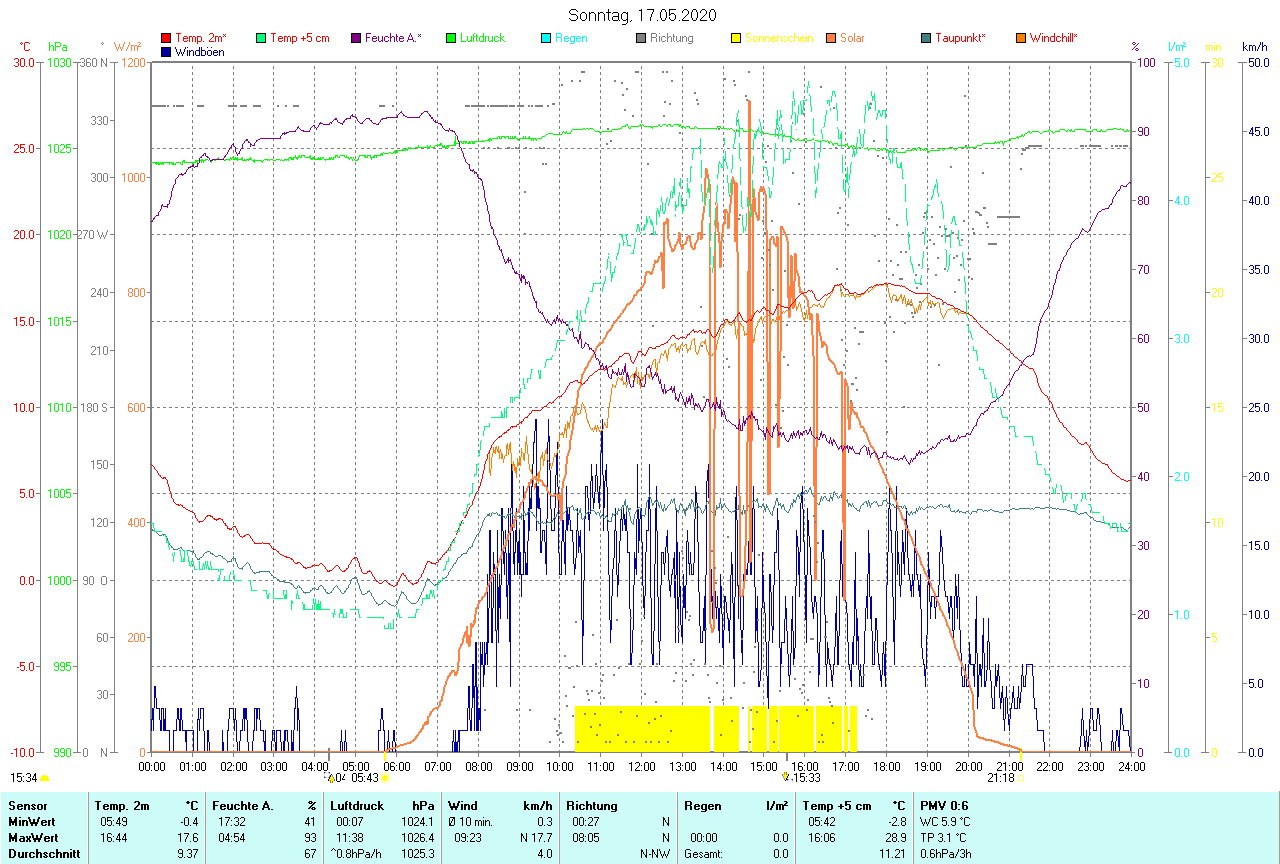Click the 'MaxWert' row label
Image resolution: width=1280 pixels, height=864 pixels.
[32, 838]
